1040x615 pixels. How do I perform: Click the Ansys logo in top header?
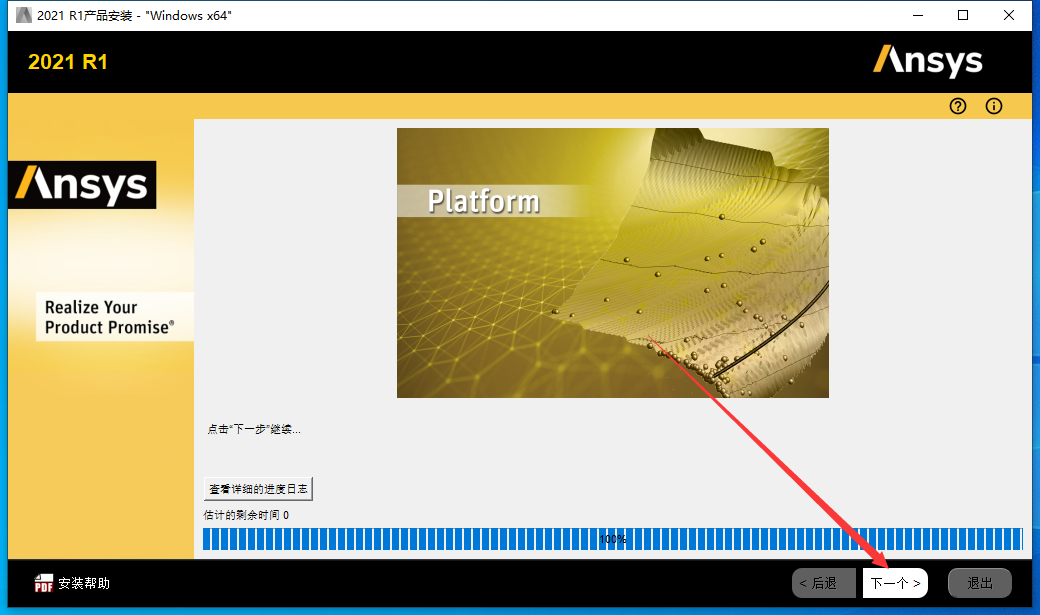point(927,61)
